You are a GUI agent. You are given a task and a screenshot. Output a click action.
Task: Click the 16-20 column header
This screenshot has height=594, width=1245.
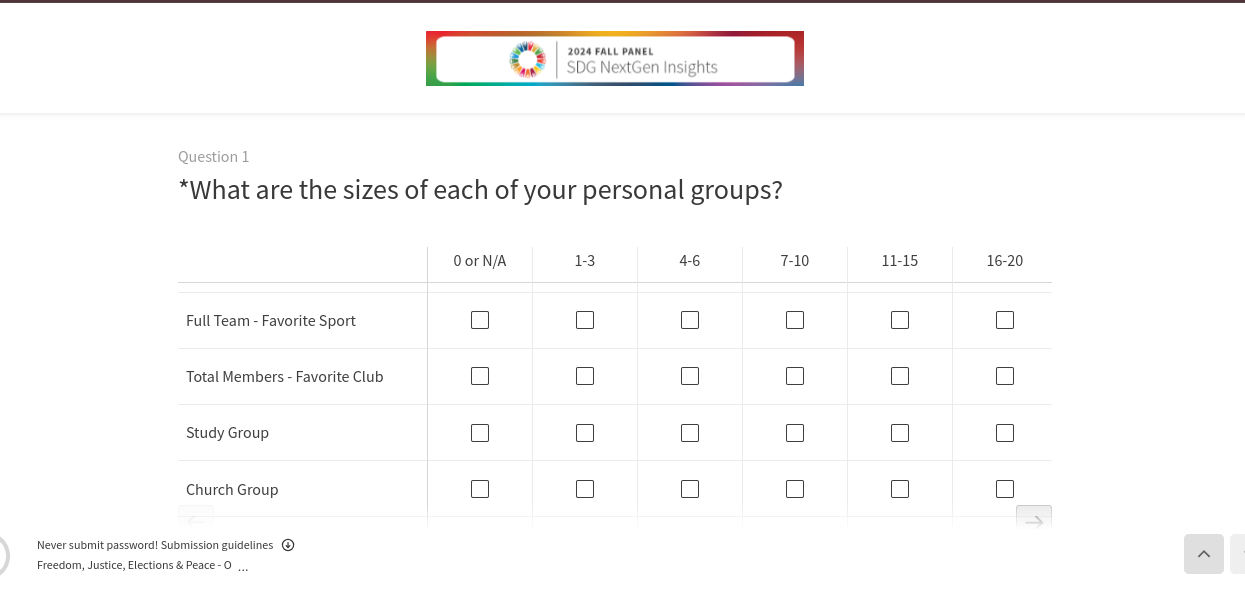(1005, 261)
